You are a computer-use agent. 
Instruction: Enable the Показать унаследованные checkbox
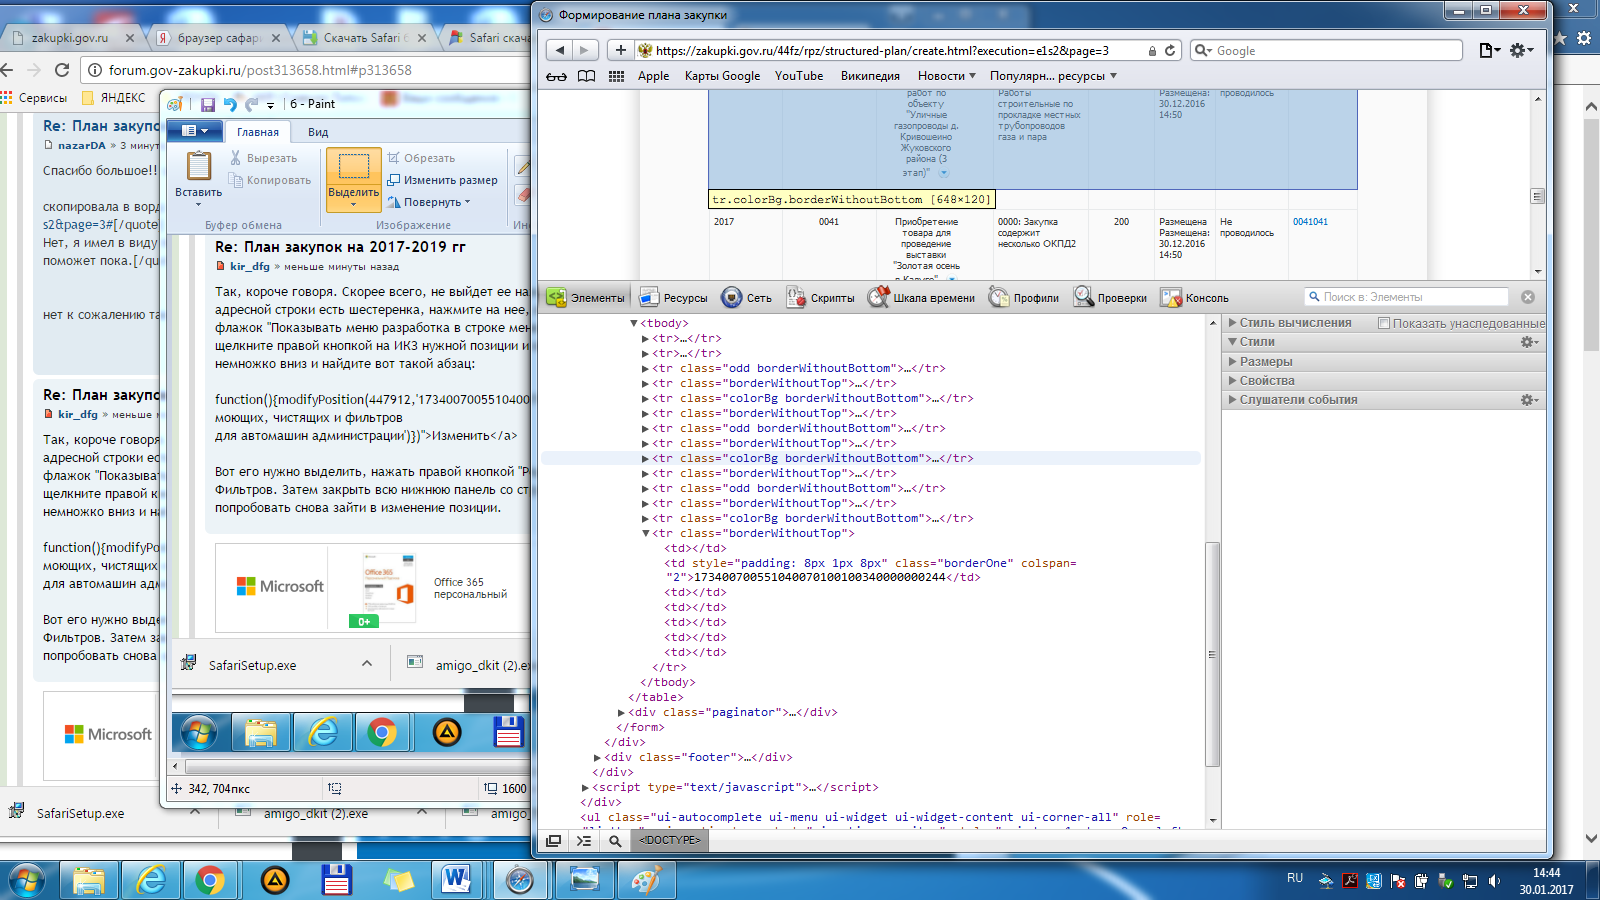tap(1384, 323)
